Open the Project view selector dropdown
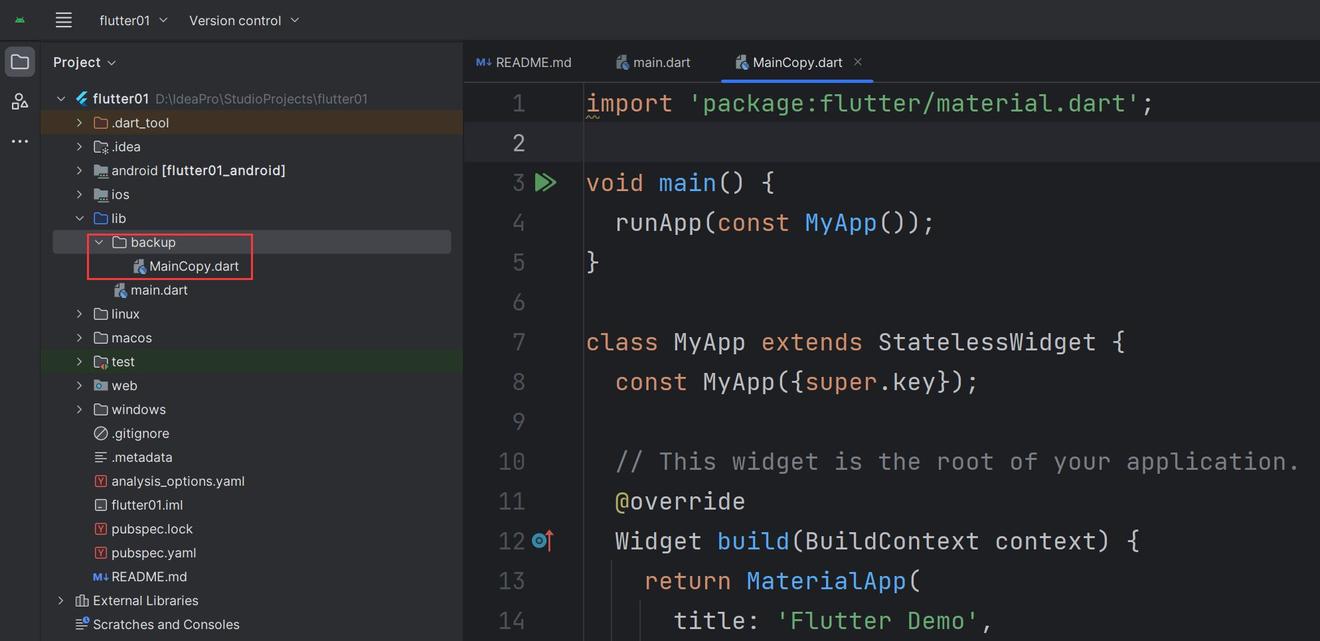The height and width of the screenshot is (641, 1320). point(85,62)
